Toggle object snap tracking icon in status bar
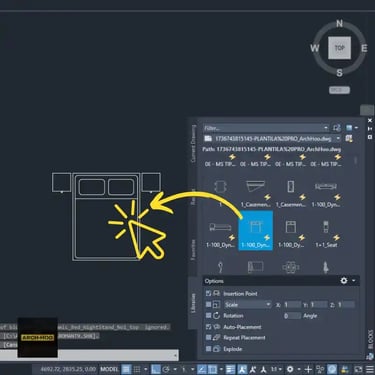This screenshot has height=375, width=375. click(x=202, y=369)
